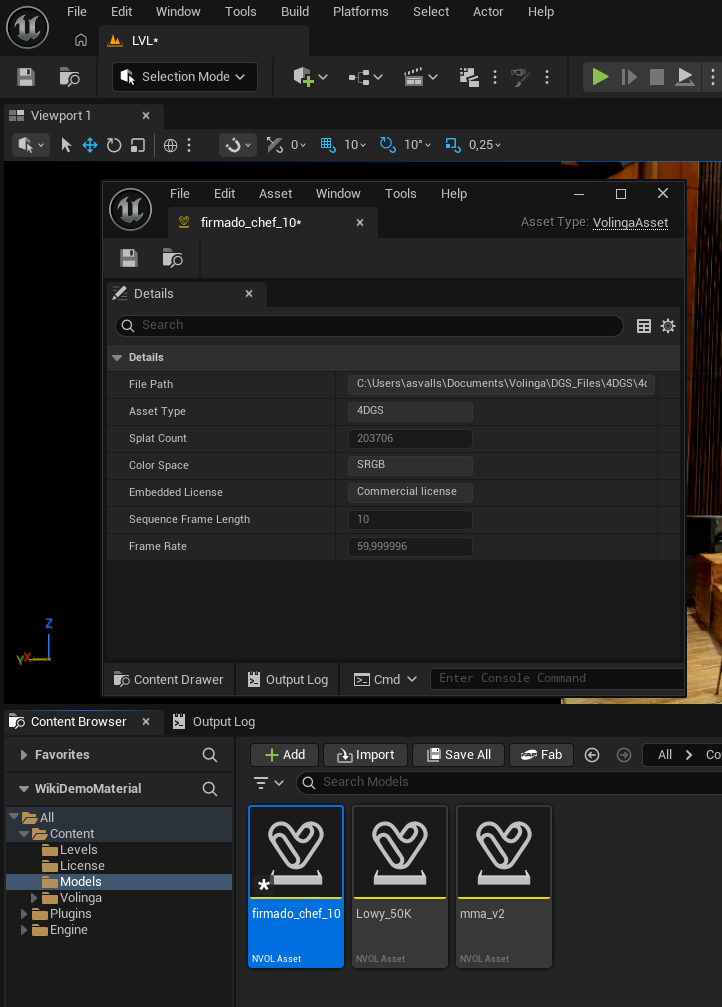
Task: Open the Fab button
Action: [x=541, y=755]
